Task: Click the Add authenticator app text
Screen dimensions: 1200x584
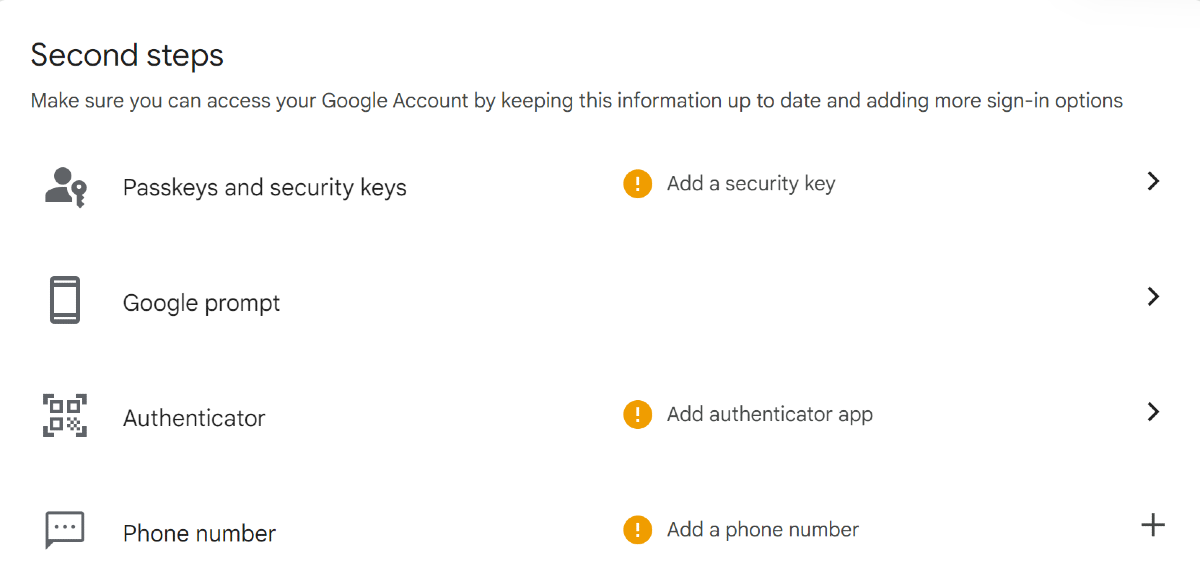Action: pos(769,414)
